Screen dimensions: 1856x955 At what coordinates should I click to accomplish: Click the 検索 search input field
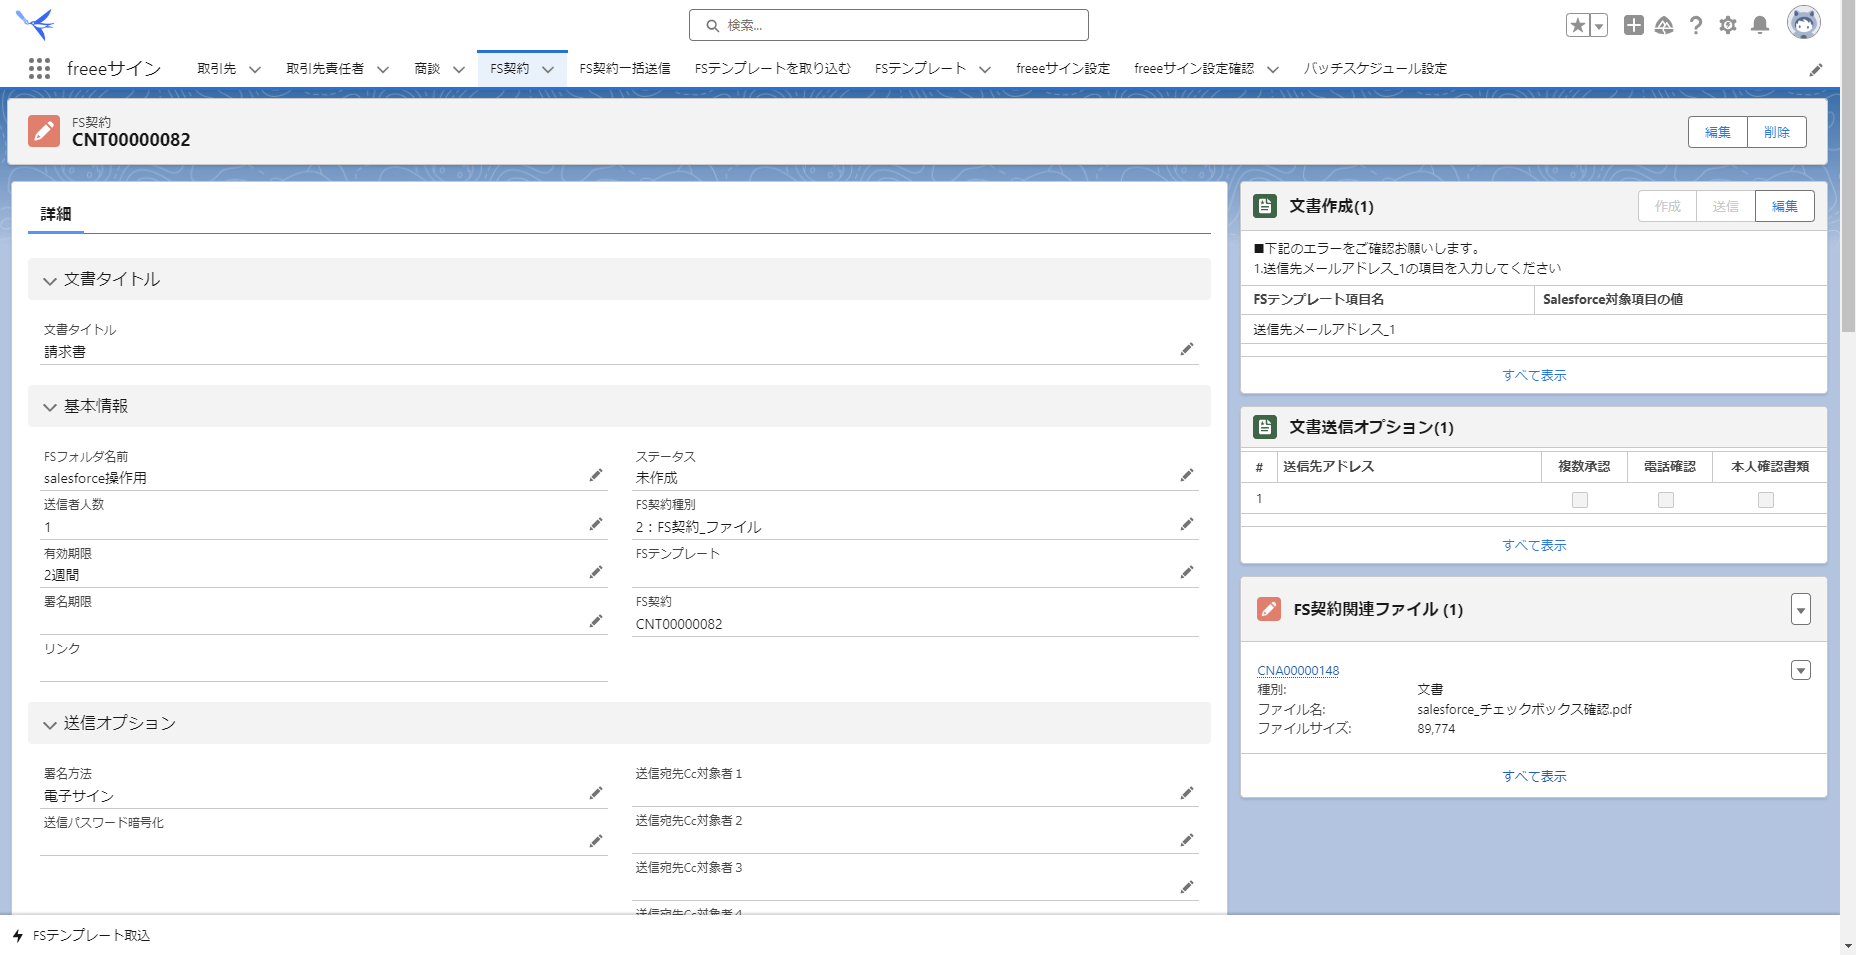889,25
